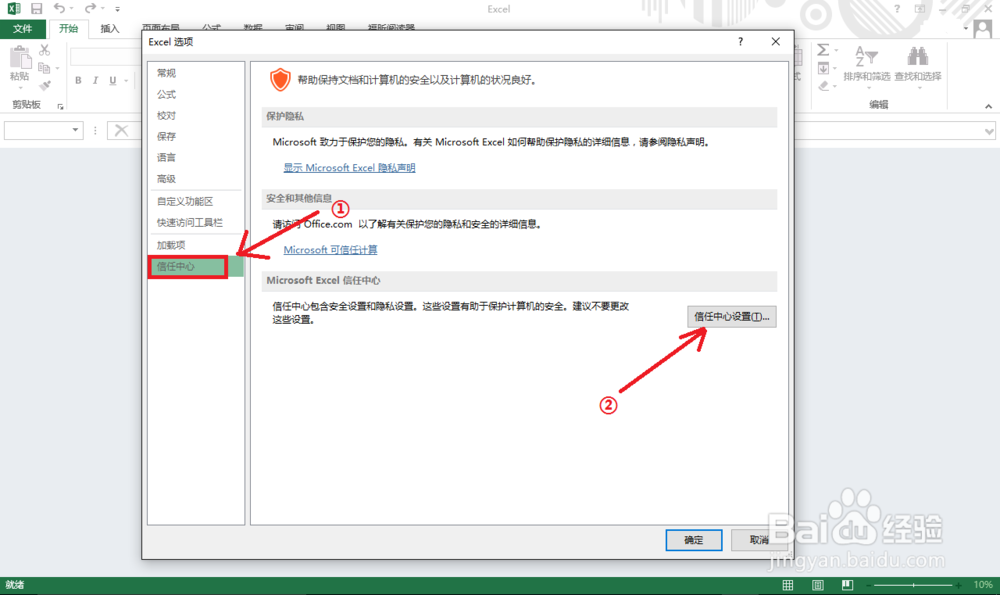
Task: Switch to Page Layout view icon
Action: pos(818,585)
